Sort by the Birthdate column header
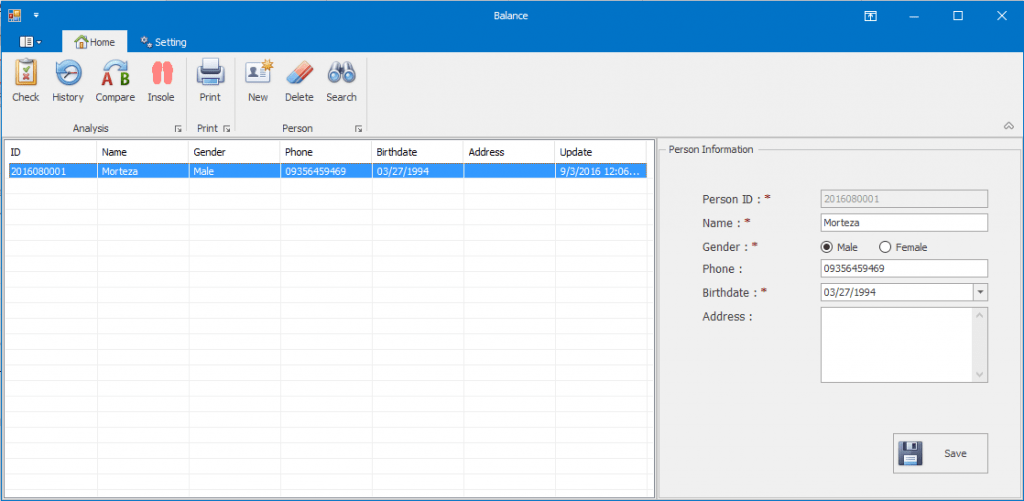The height and width of the screenshot is (501, 1024). coord(417,152)
